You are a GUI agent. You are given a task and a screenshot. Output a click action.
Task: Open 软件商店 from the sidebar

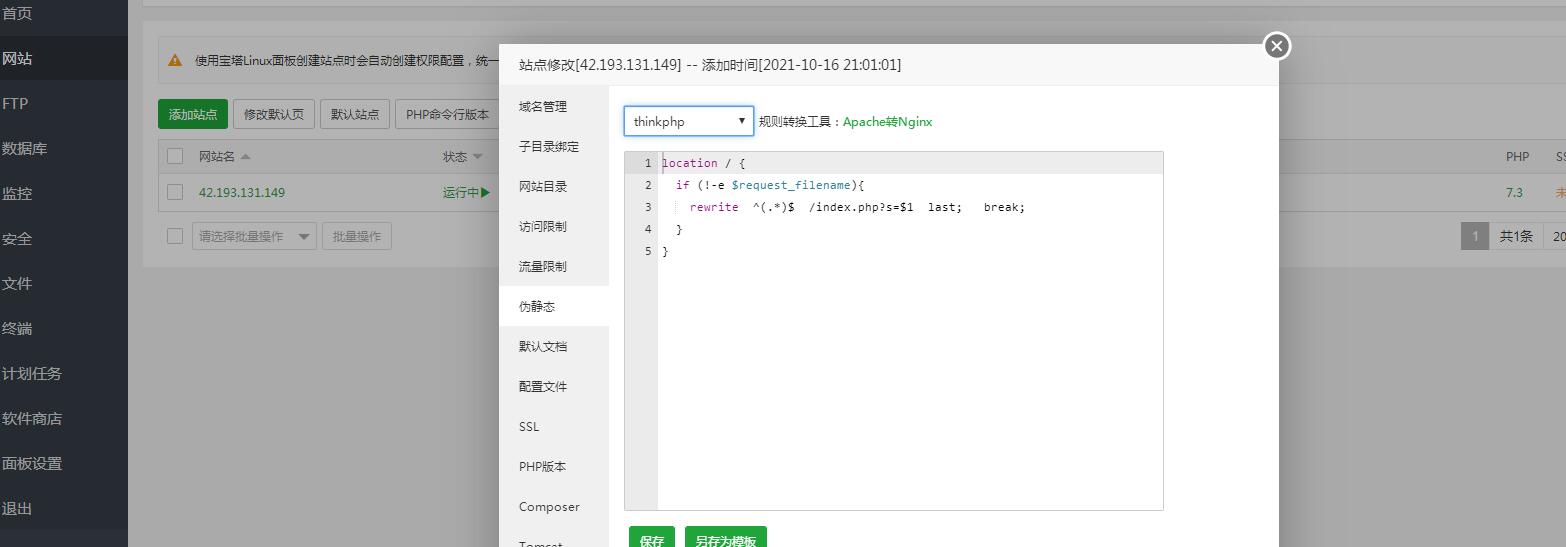pyautogui.click(x=32, y=419)
